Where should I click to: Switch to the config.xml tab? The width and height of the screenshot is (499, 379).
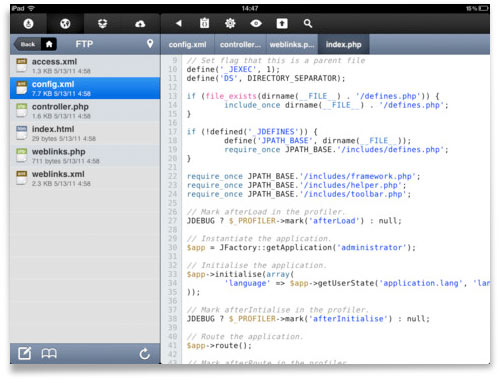click(x=187, y=44)
